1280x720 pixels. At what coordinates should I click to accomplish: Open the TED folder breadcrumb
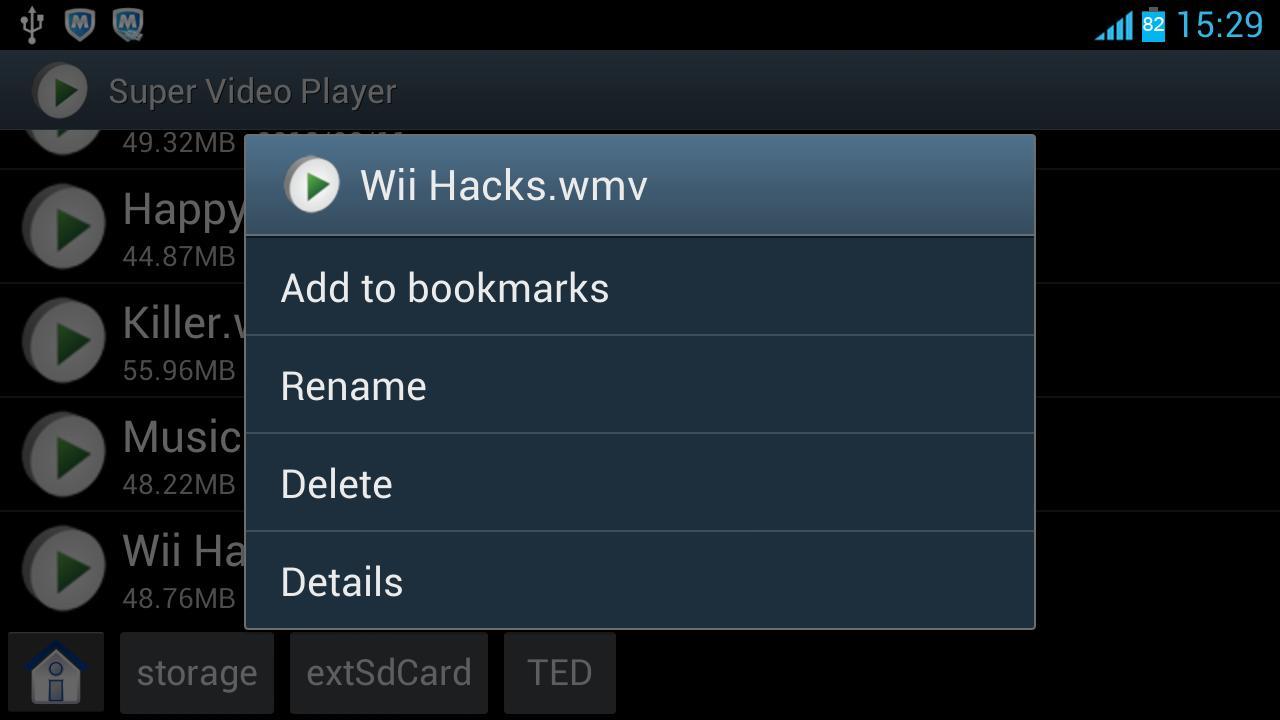point(560,672)
